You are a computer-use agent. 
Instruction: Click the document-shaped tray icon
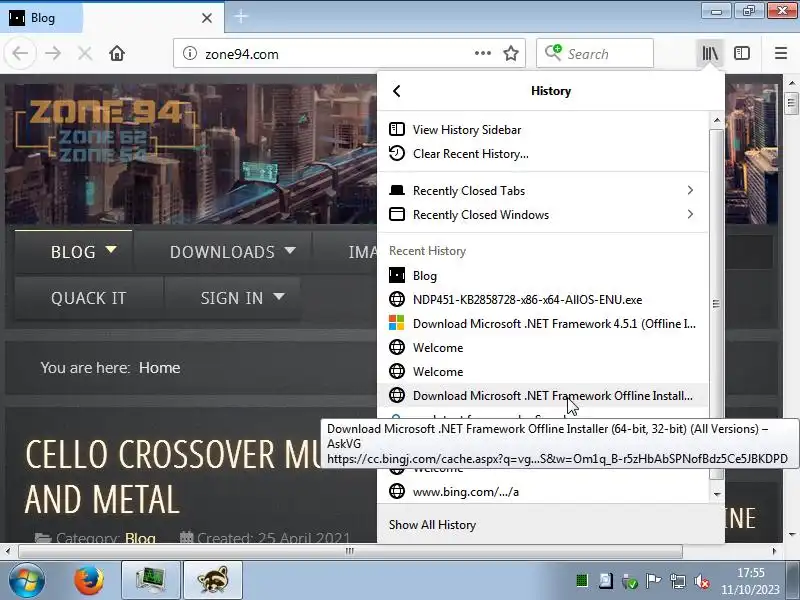tap(606, 580)
